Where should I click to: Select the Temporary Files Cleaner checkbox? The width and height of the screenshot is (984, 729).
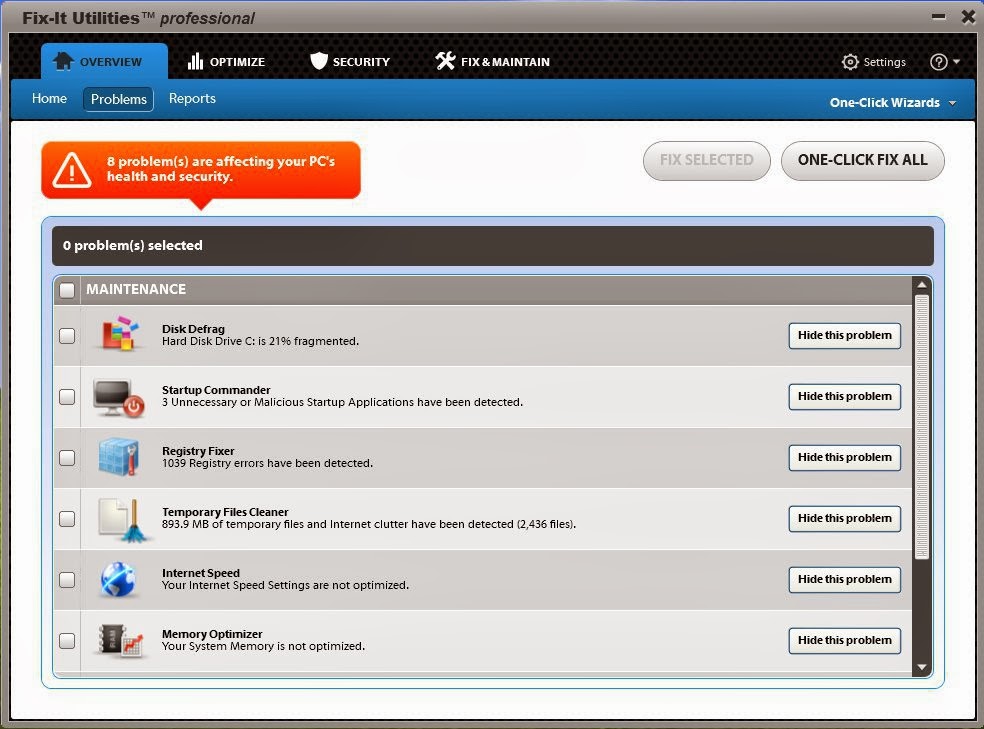pyautogui.click(x=67, y=519)
